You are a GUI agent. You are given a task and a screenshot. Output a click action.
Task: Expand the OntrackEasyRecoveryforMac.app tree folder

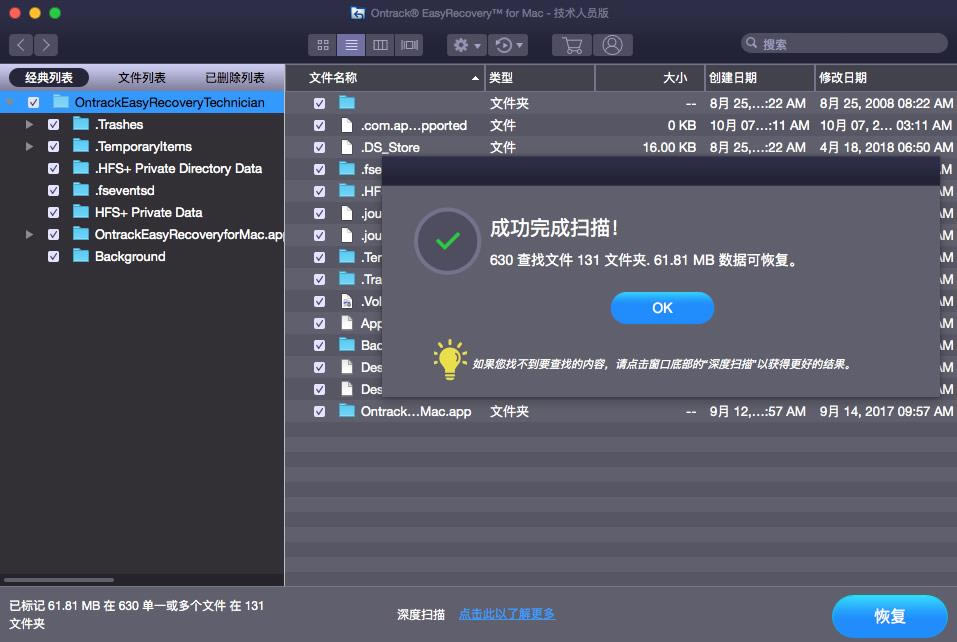click(x=29, y=234)
